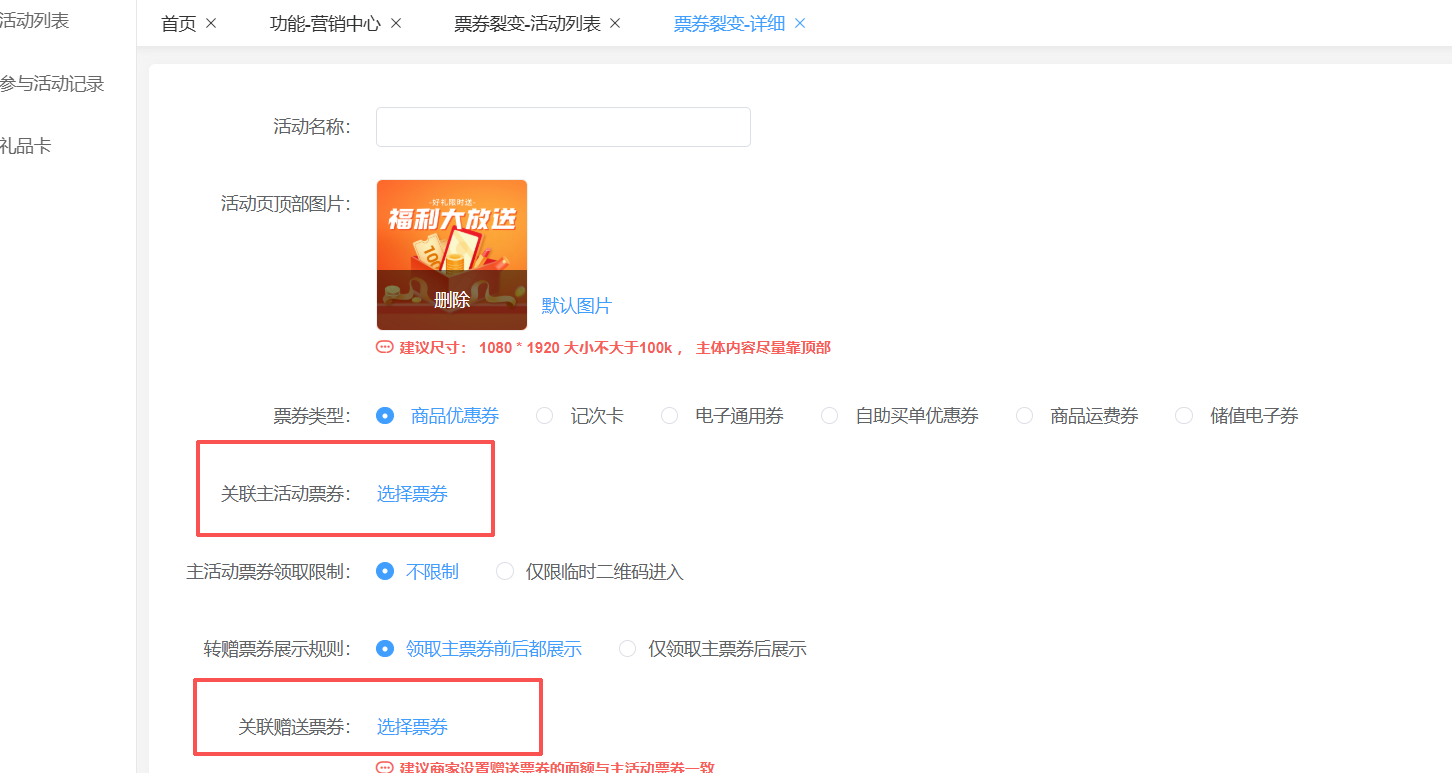The width and height of the screenshot is (1452, 773).
Task: Select the 记次卡 ticket type
Action: click(x=545, y=416)
